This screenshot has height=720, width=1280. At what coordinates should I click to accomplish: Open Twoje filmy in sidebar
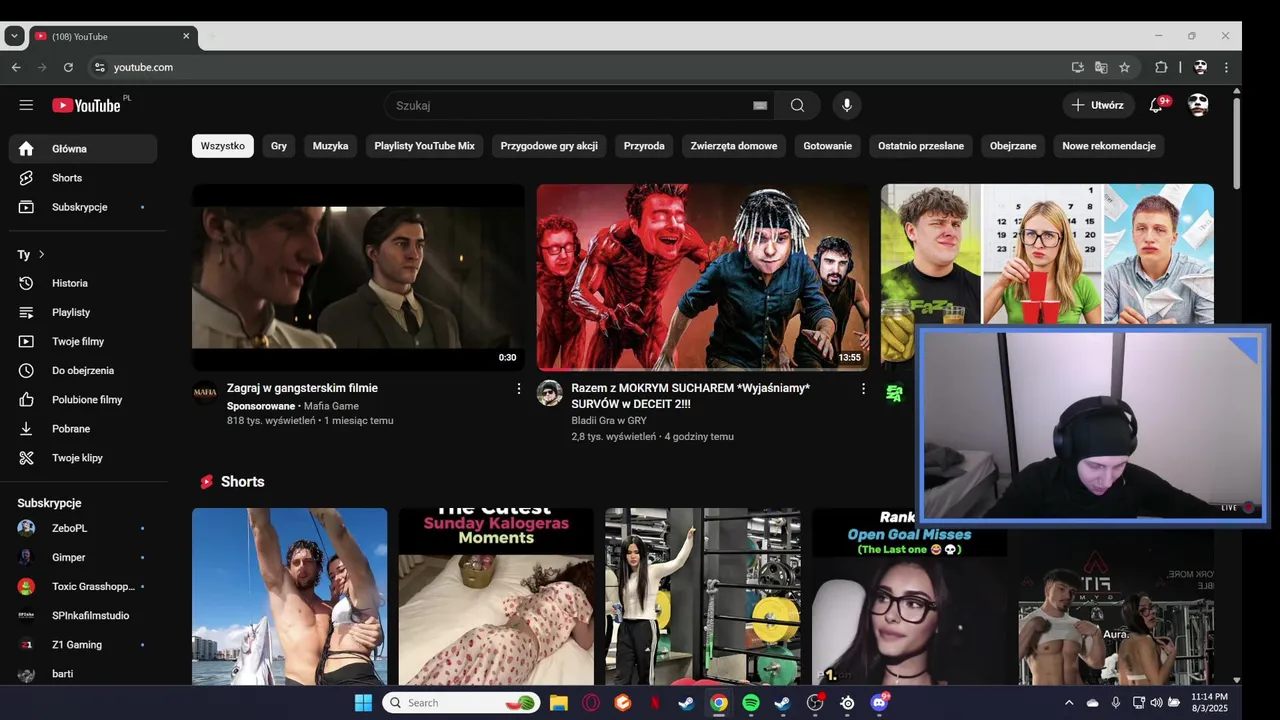point(83,341)
